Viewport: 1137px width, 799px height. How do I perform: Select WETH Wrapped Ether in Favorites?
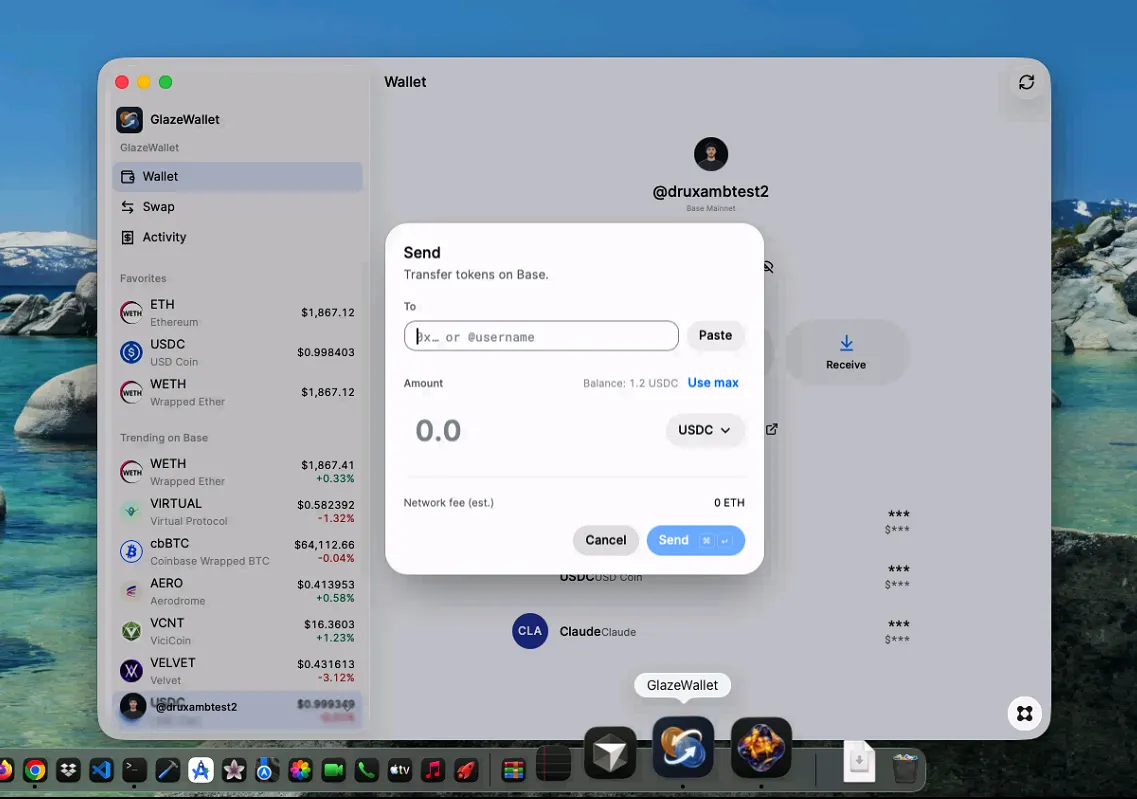coord(237,392)
